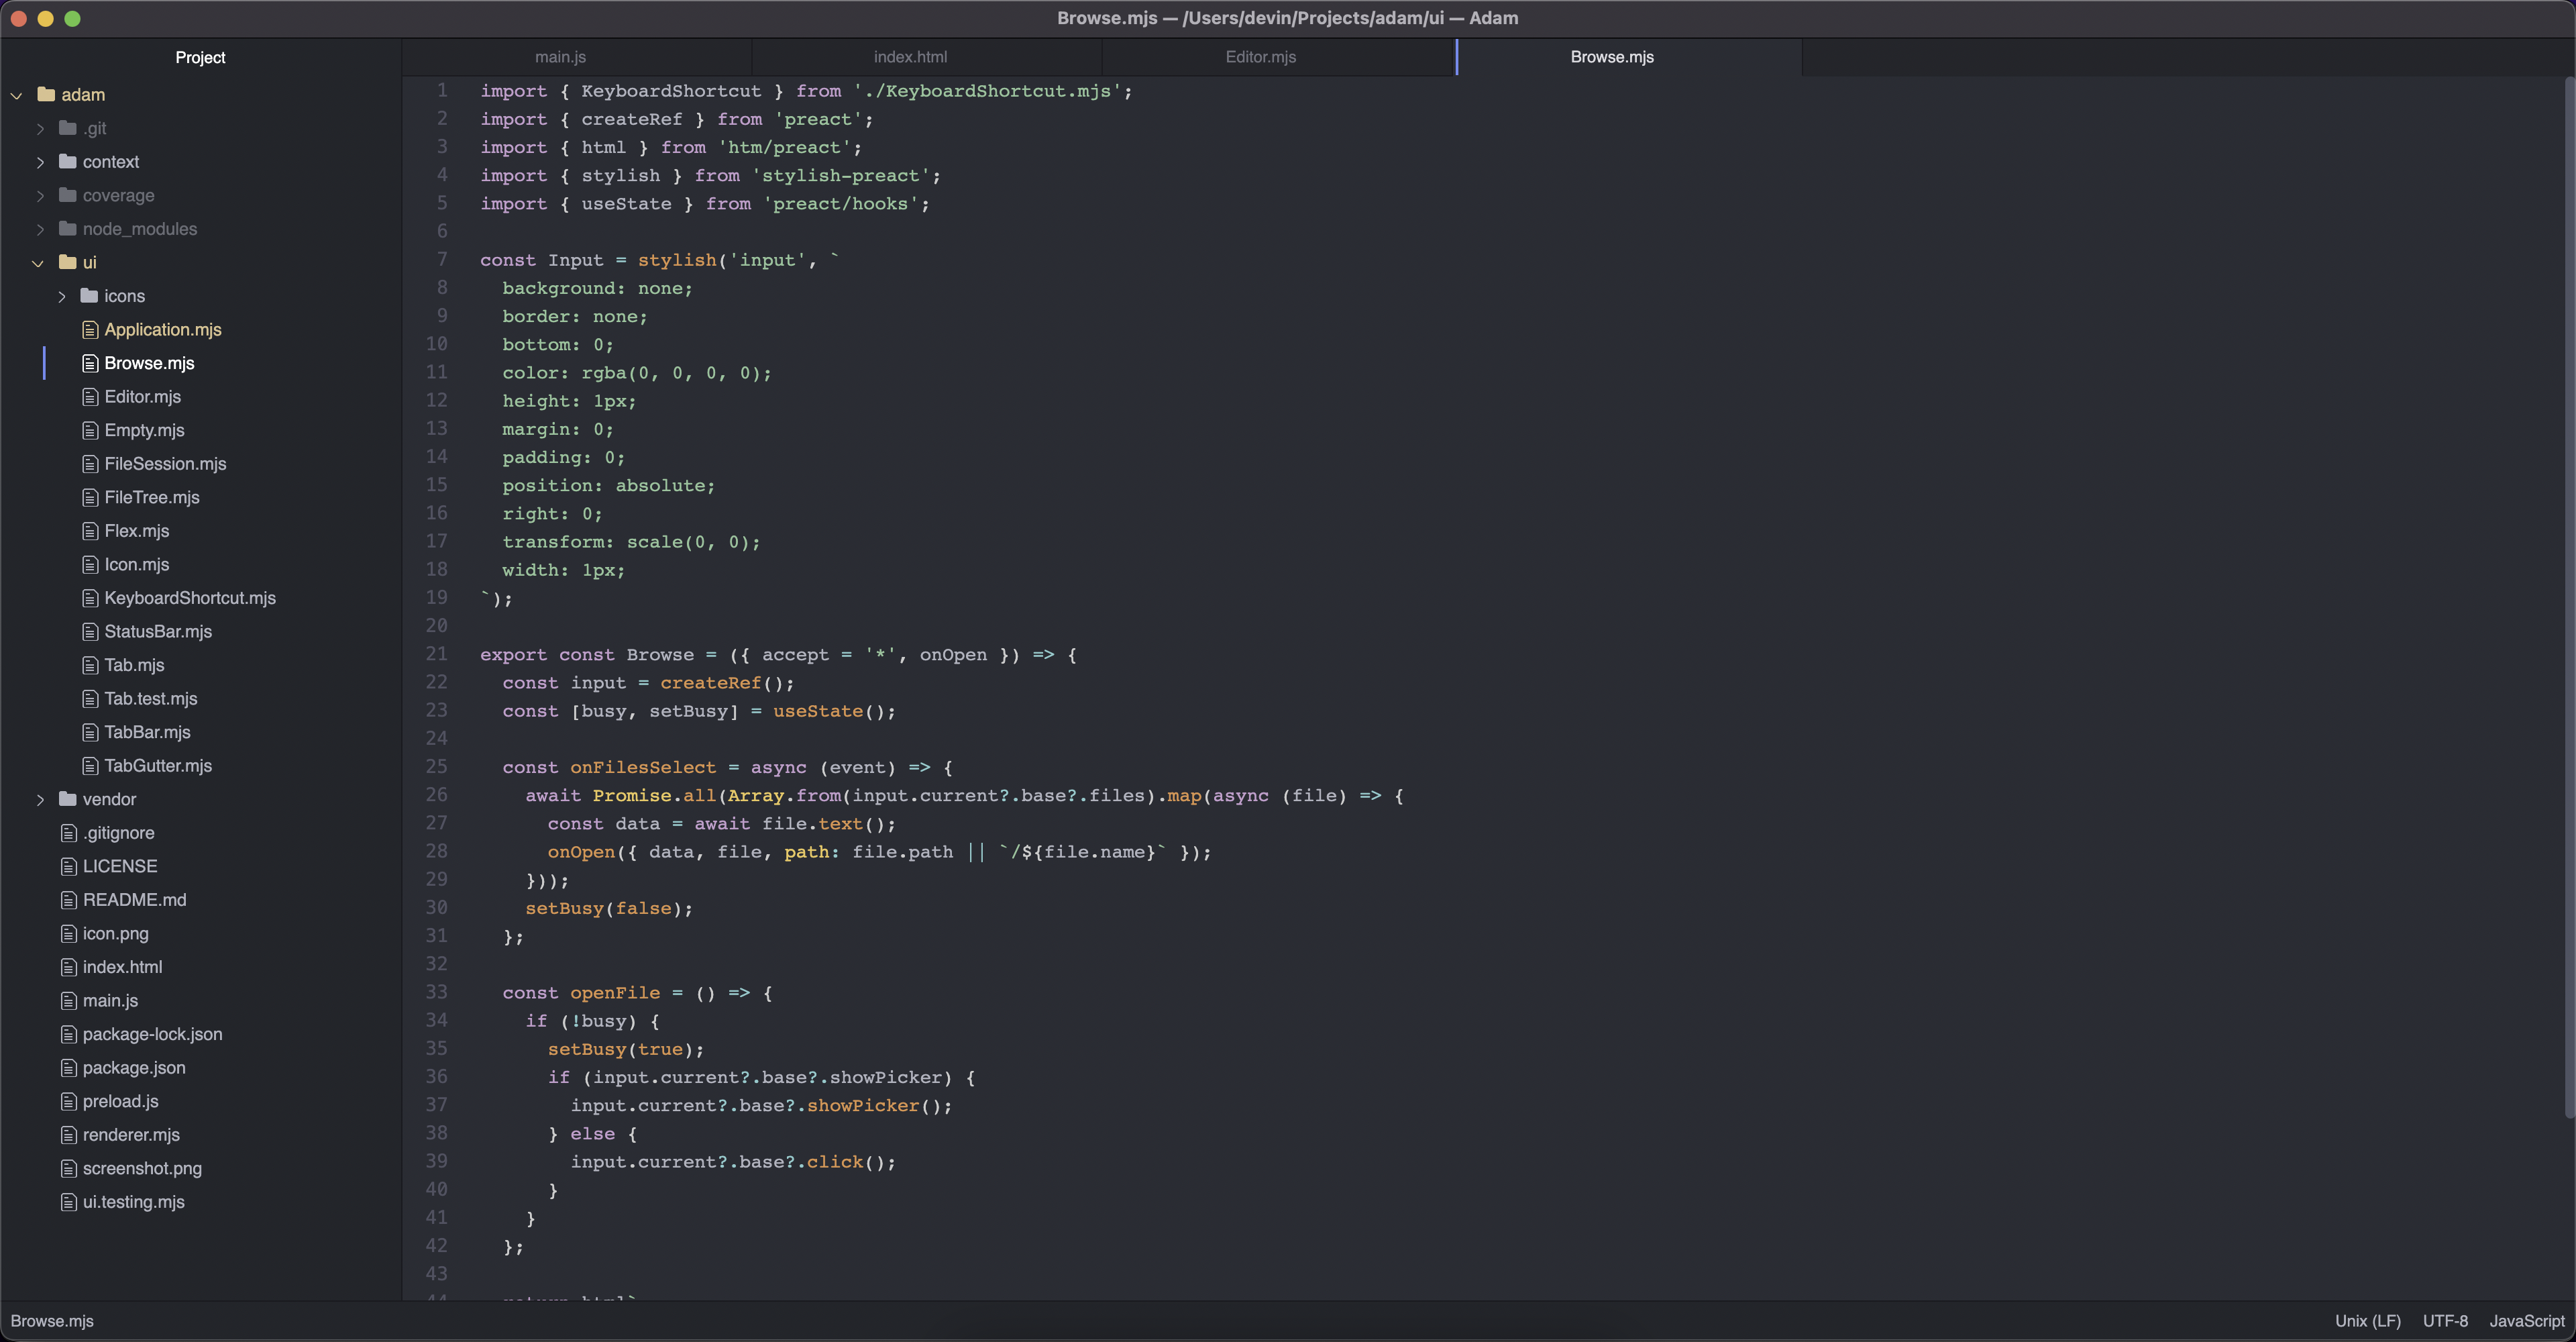Click the icons folder icon
2576x1342 pixels.
click(89, 295)
